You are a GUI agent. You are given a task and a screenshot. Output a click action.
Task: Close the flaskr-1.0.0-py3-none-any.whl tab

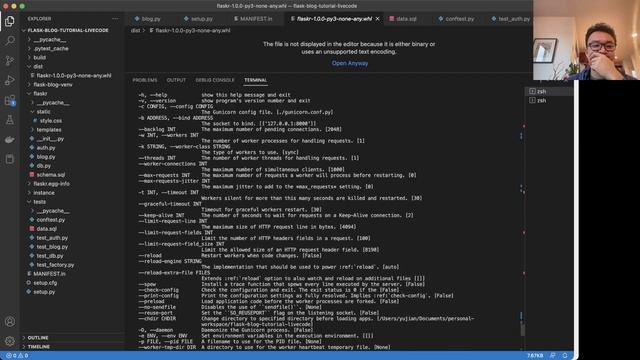point(378,19)
